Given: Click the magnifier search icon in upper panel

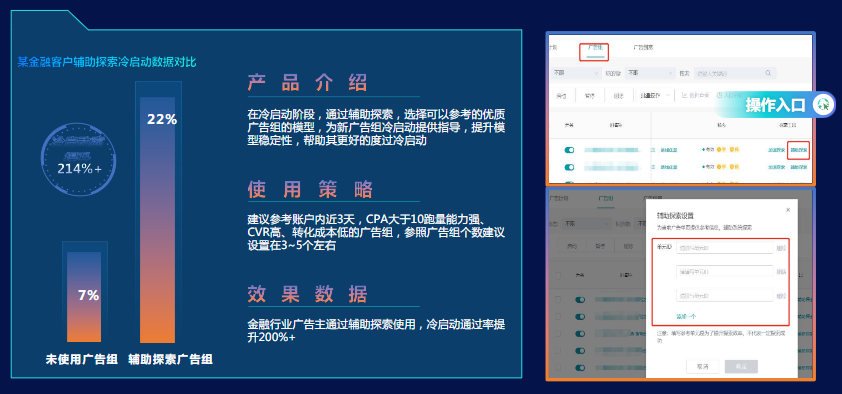Looking at the screenshot, I should [x=768, y=73].
